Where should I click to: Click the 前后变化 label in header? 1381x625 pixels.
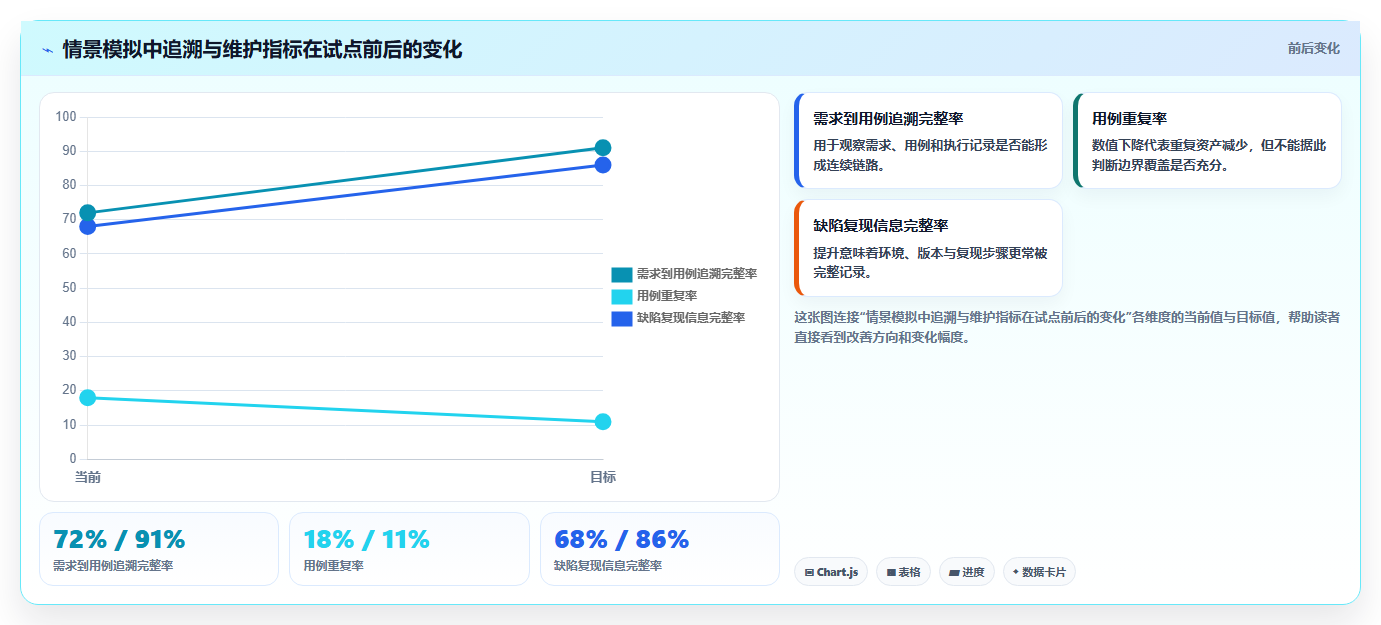coord(1313,48)
